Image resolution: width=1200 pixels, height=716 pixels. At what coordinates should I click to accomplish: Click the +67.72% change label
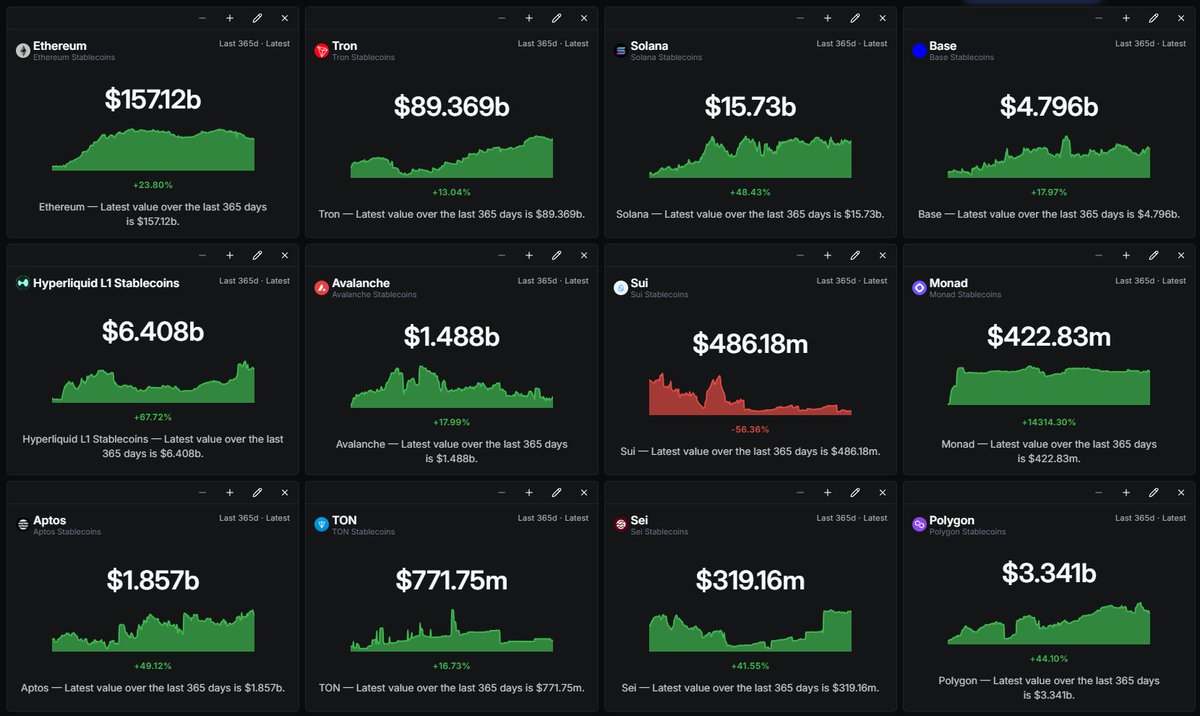pos(153,416)
